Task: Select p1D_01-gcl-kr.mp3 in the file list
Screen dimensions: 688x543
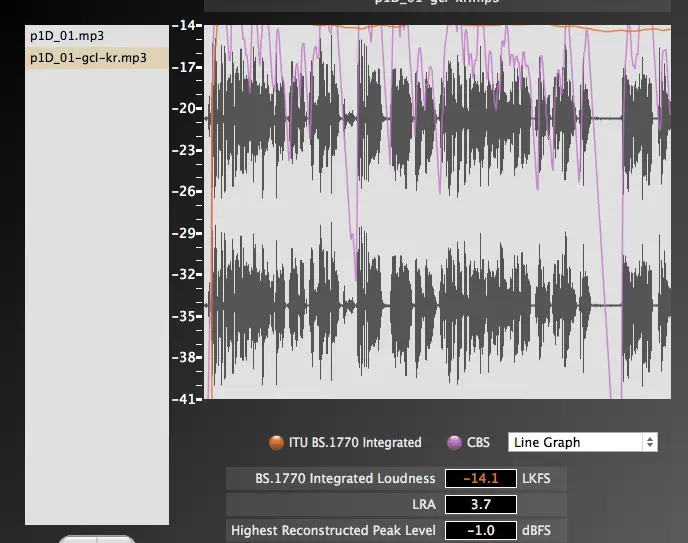Action: (88, 58)
